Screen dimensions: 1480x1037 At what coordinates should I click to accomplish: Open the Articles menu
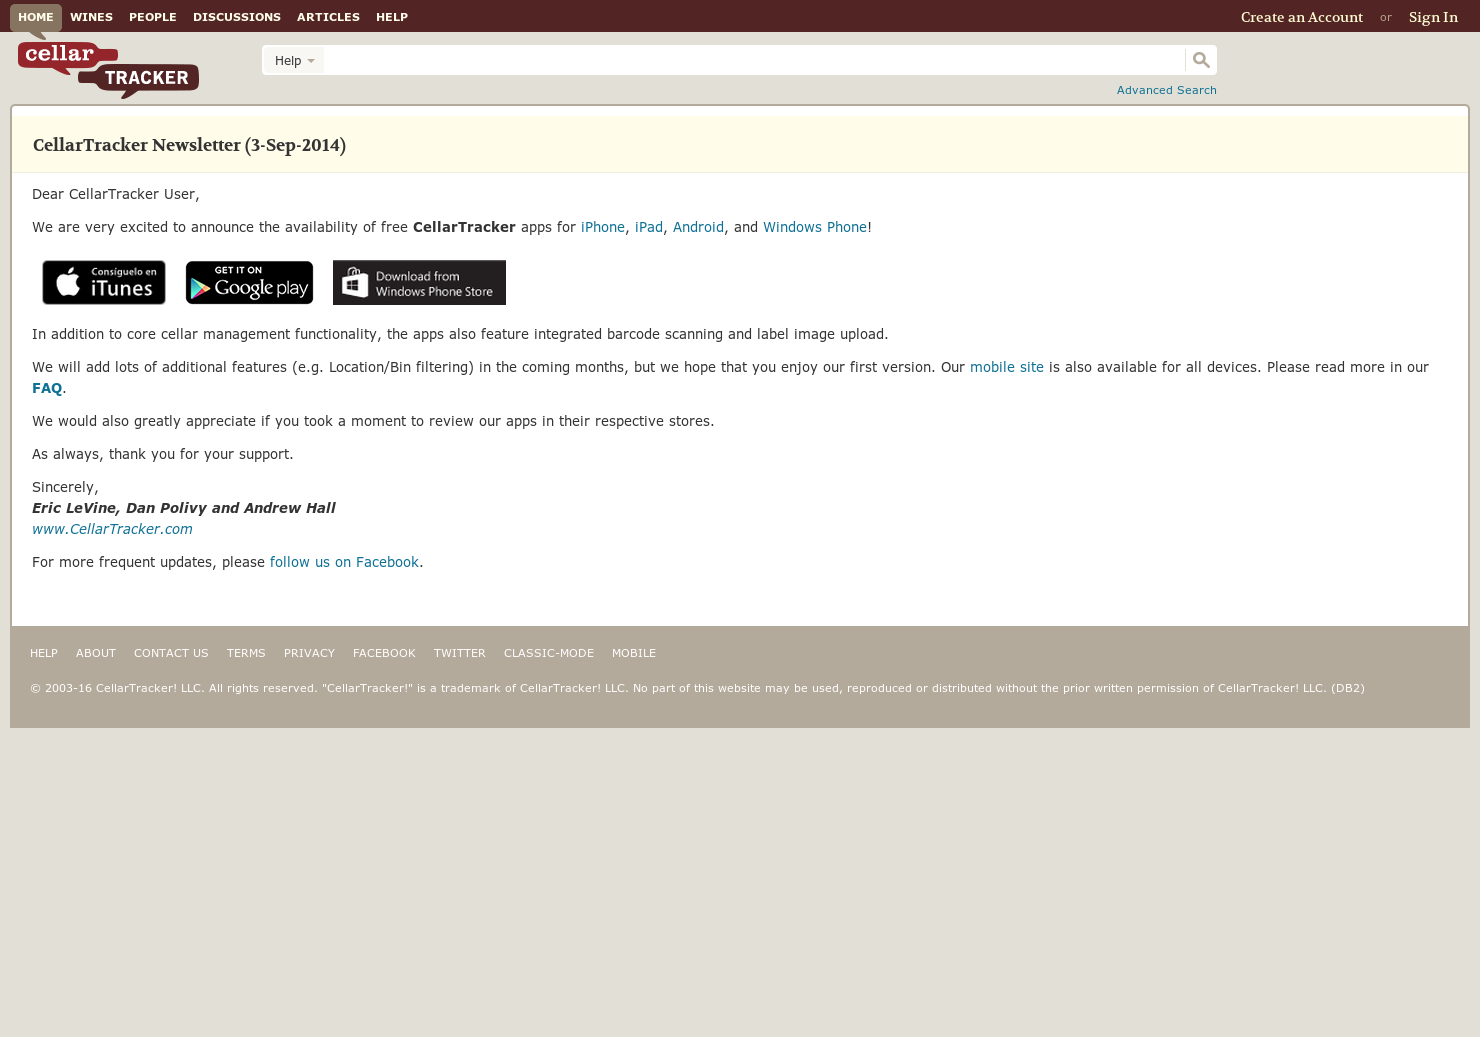click(x=328, y=17)
